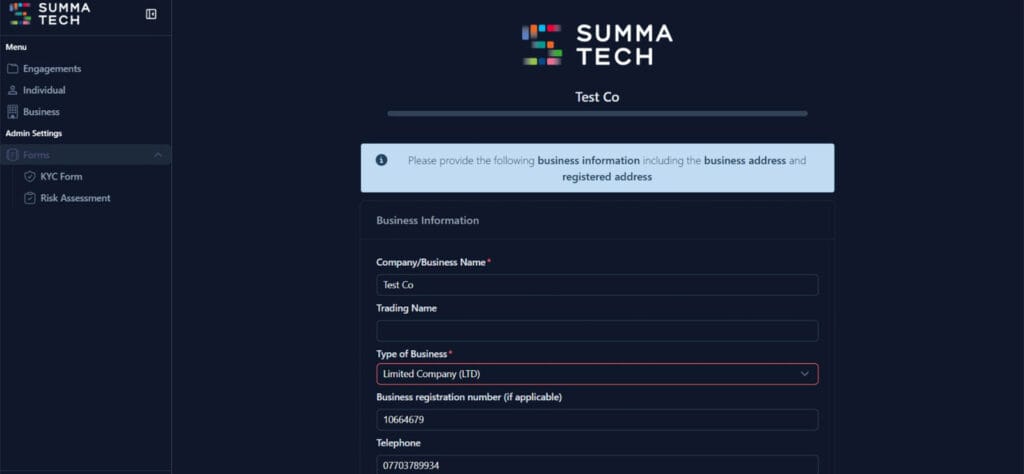This screenshot has height=474, width=1024.
Task: Click the Business registration number field
Action: tap(597, 420)
